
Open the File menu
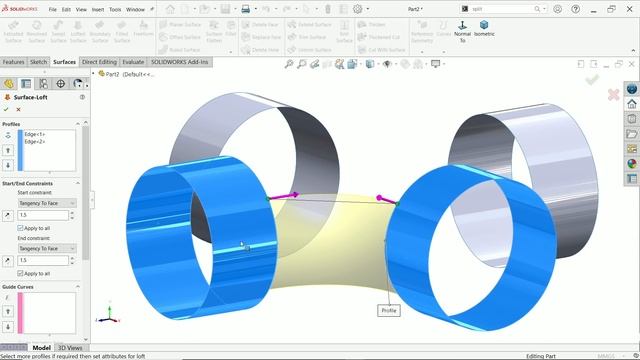53,9
